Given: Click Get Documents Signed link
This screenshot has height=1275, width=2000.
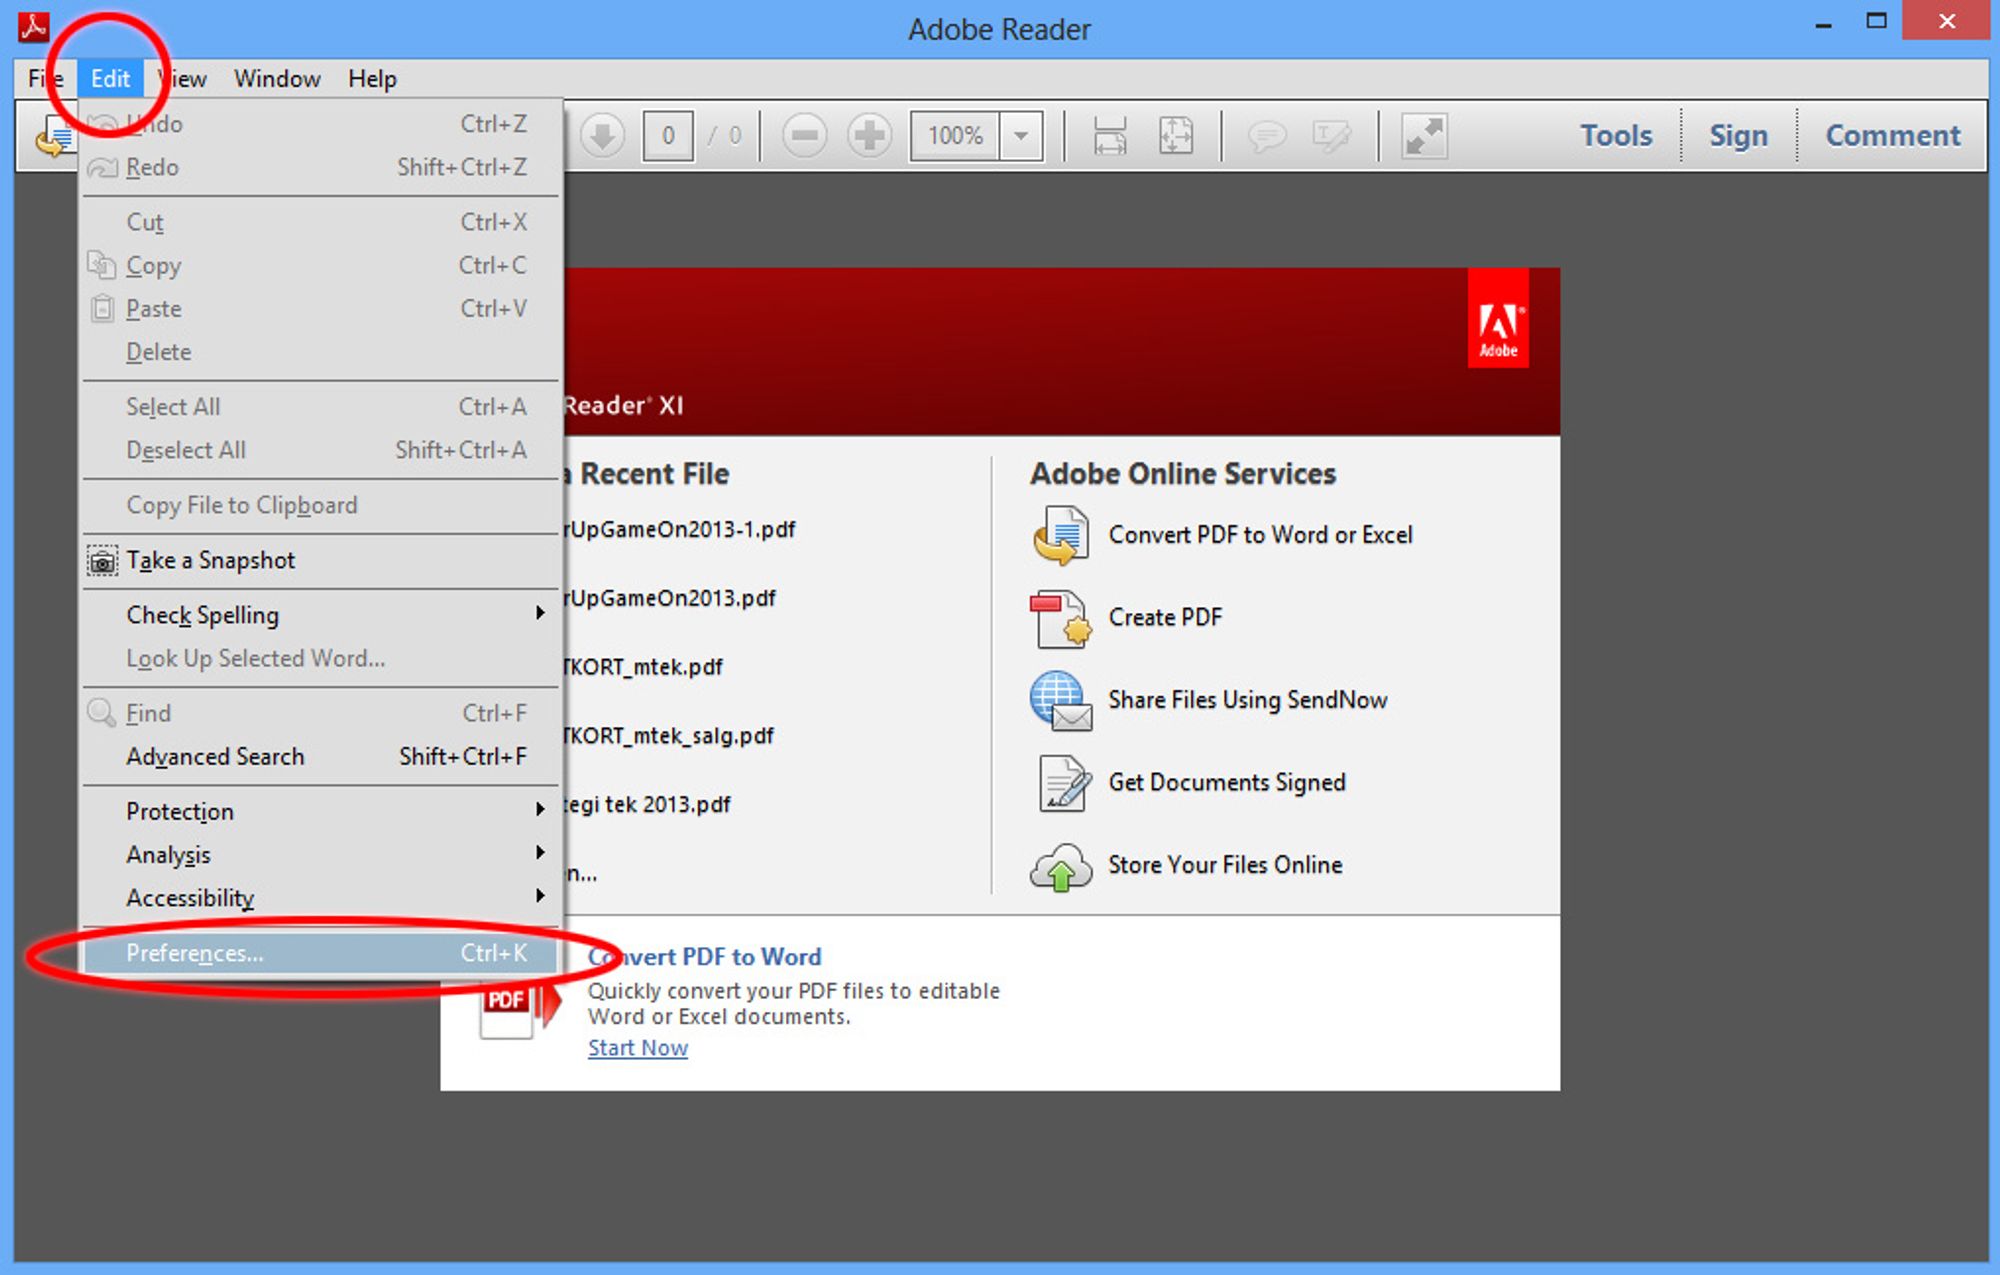Looking at the screenshot, I should [1227, 783].
